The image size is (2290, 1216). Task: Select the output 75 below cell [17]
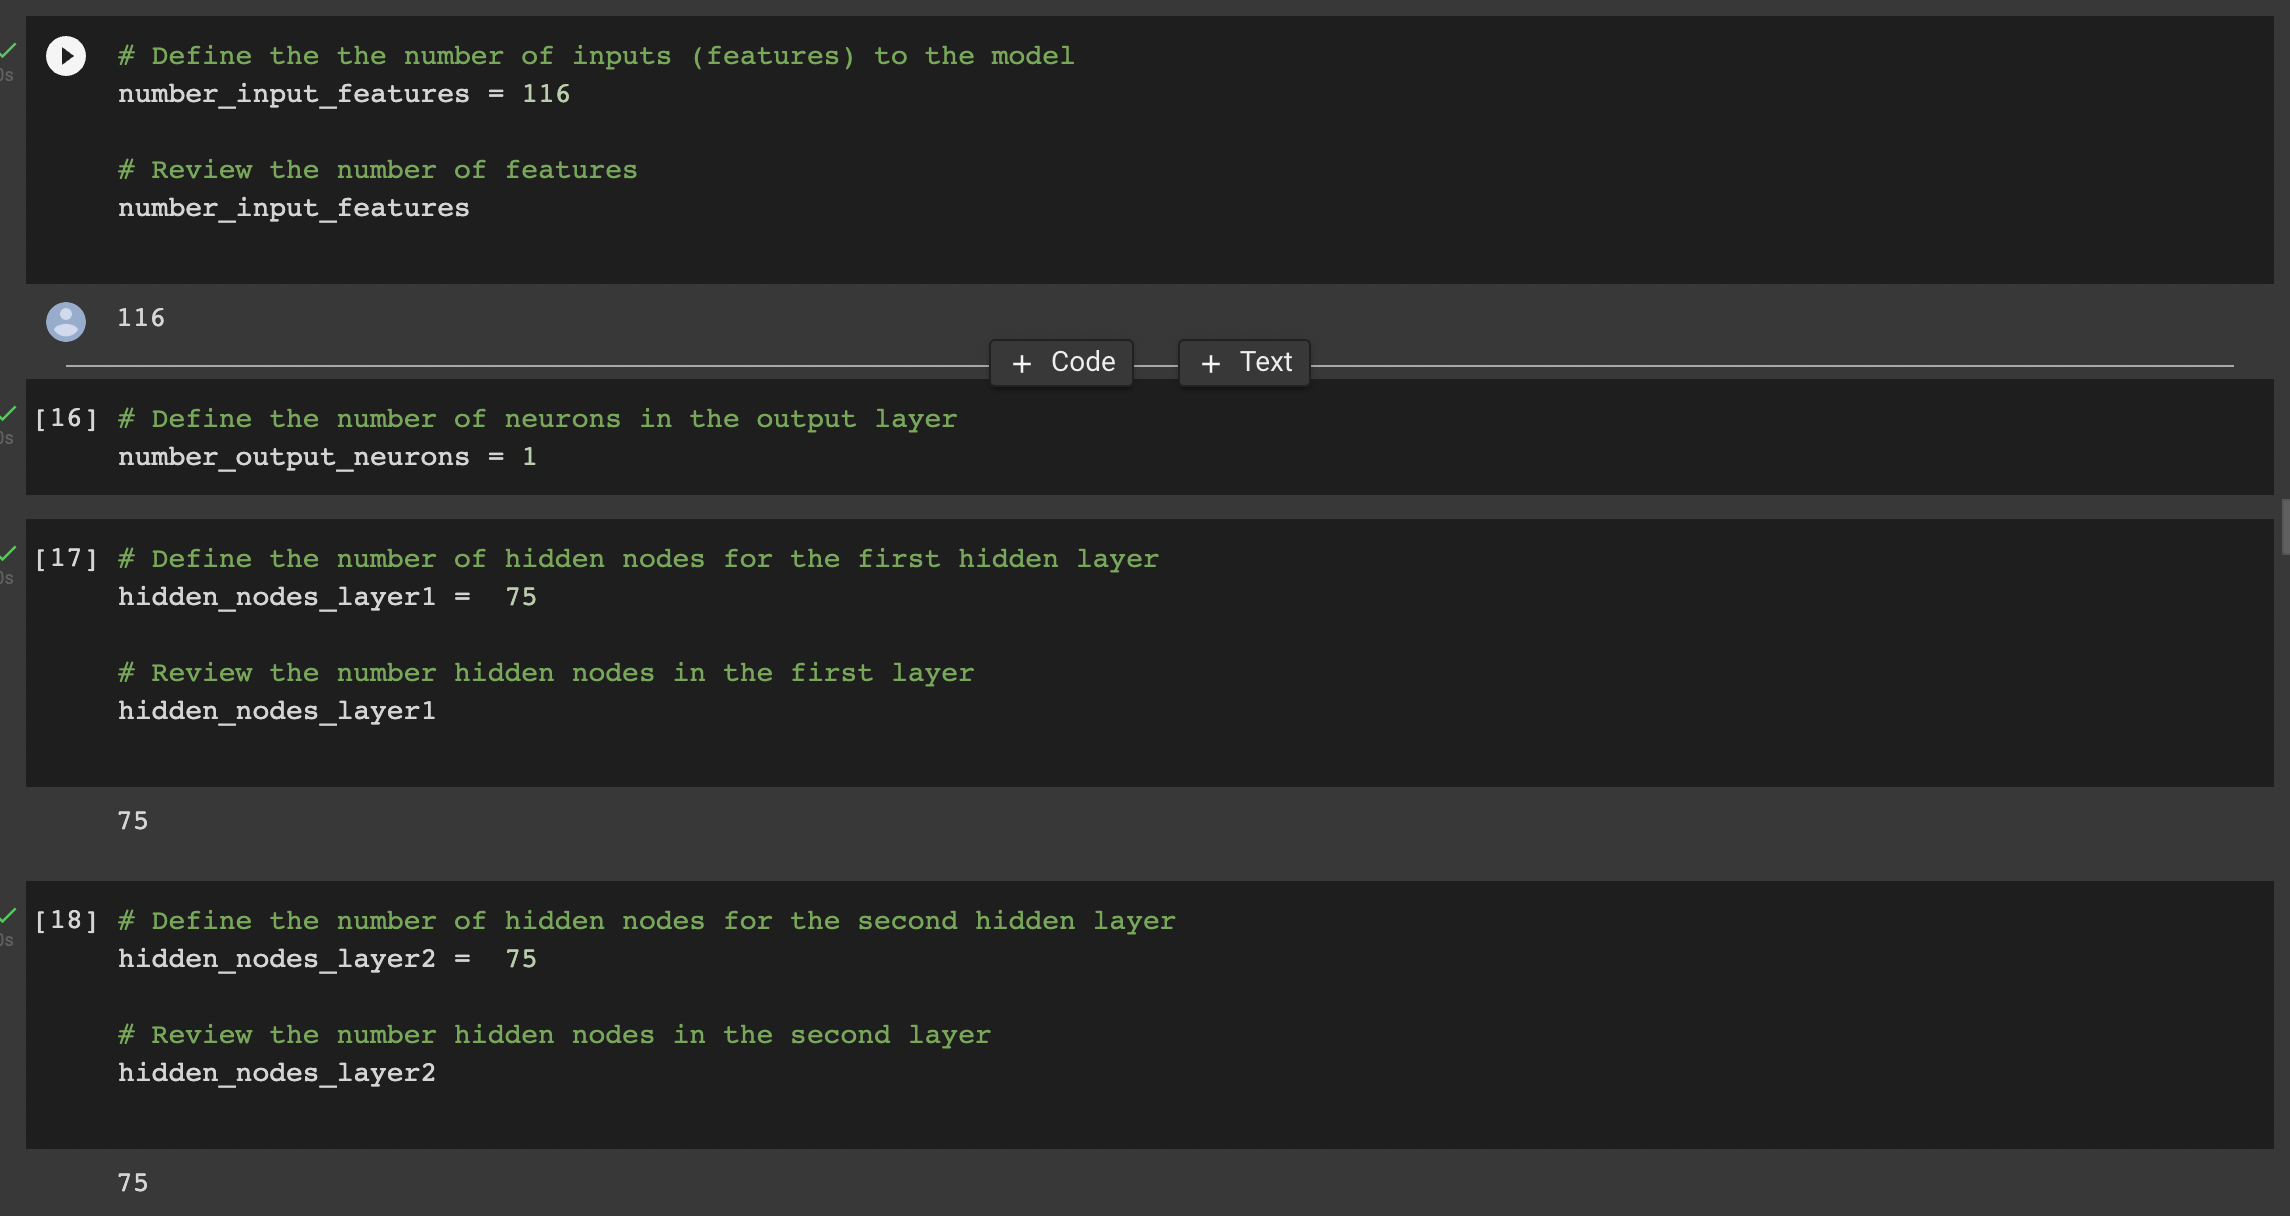[131, 820]
